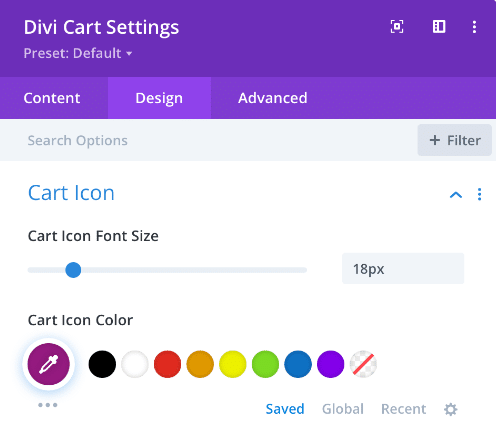Image resolution: width=496 pixels, height=445 pixels.
Task: Click the Cart Icon Font Size slider handle
Action: pos(73,270)
